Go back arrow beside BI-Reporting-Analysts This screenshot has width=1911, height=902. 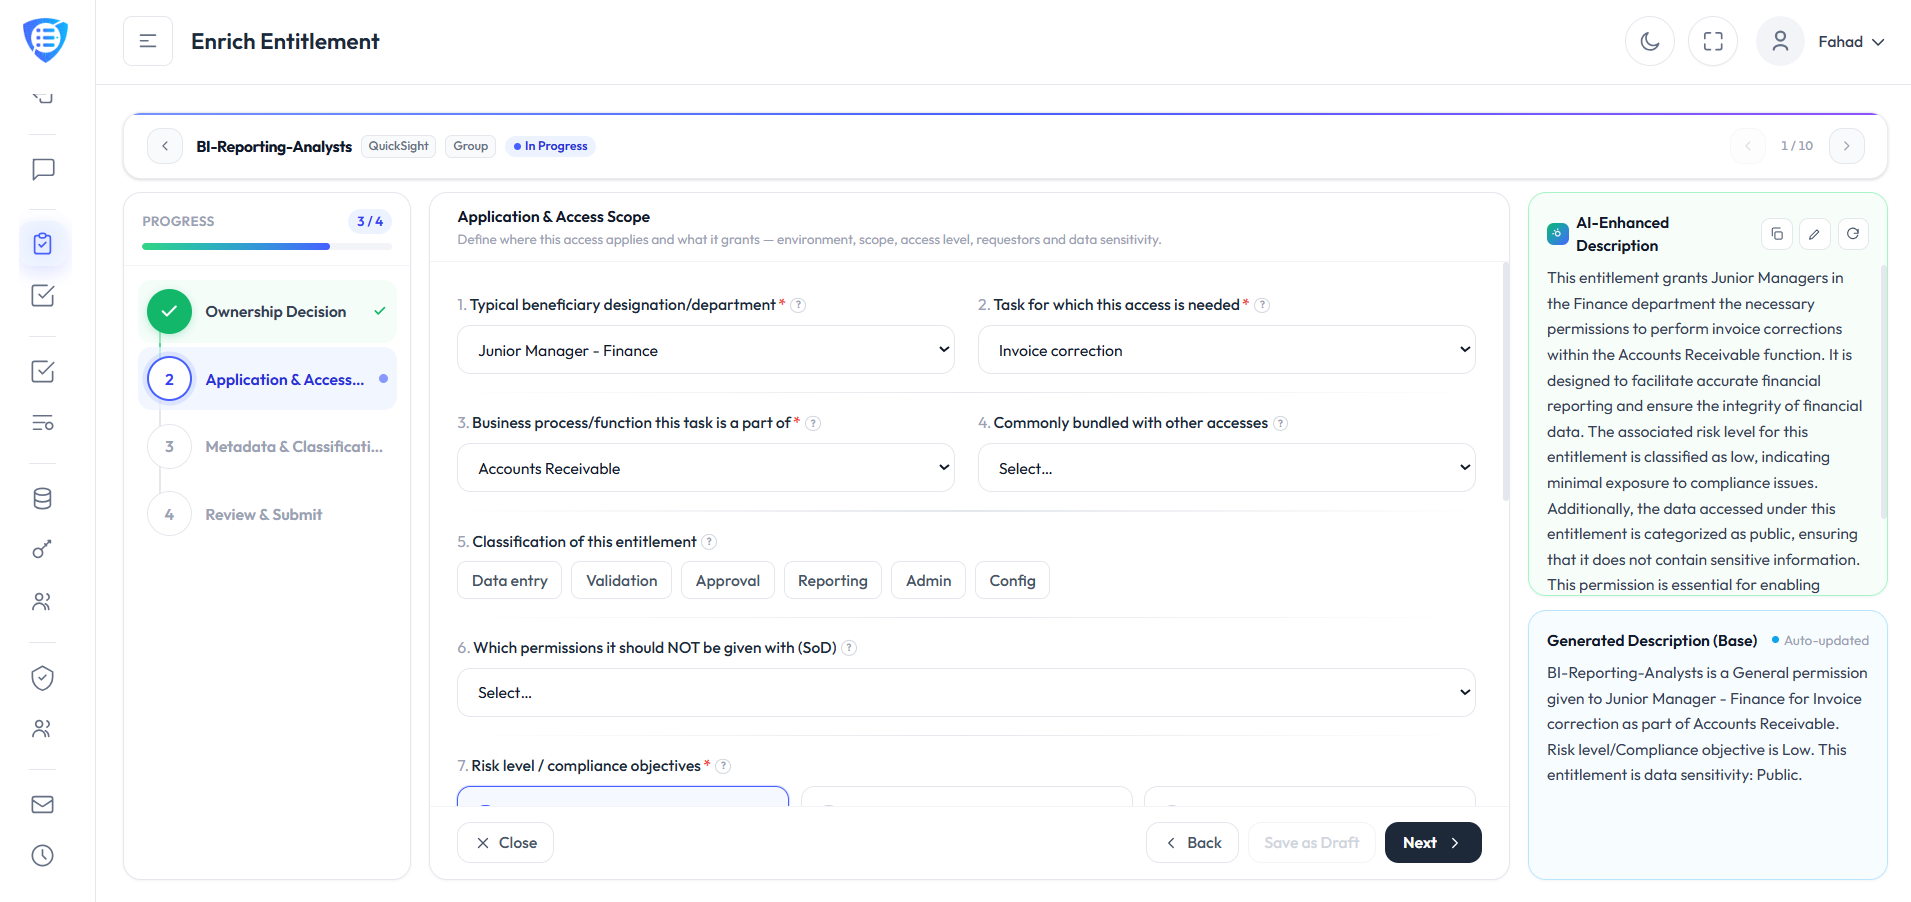[165, 146]
